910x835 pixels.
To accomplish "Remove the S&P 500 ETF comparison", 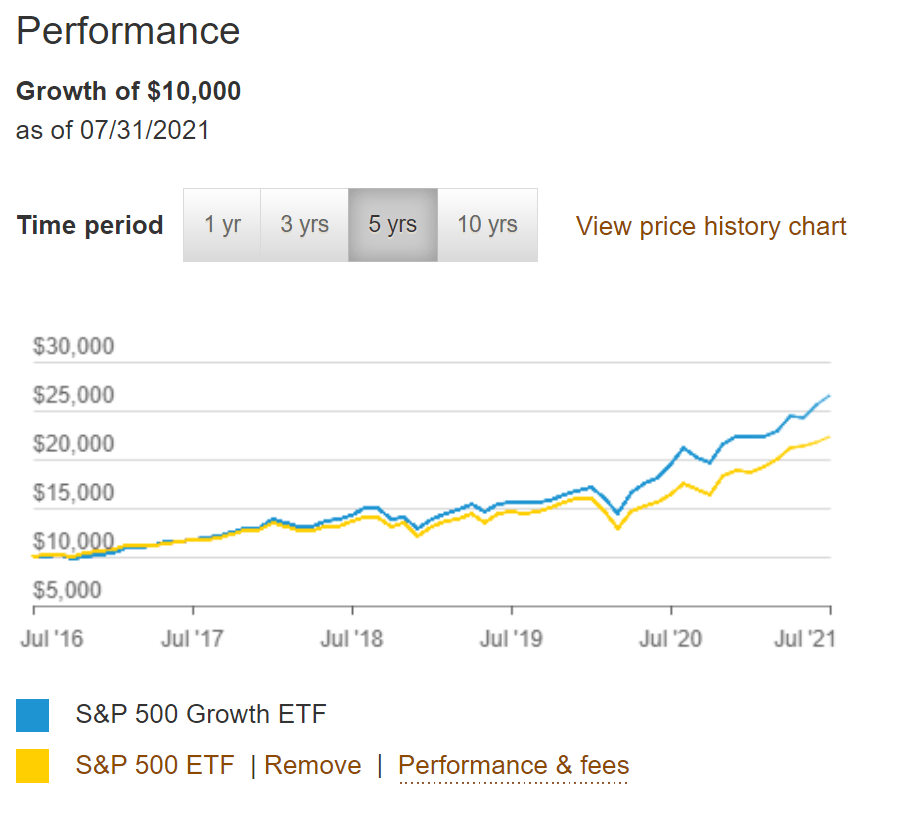I will (x=313, y=765).
